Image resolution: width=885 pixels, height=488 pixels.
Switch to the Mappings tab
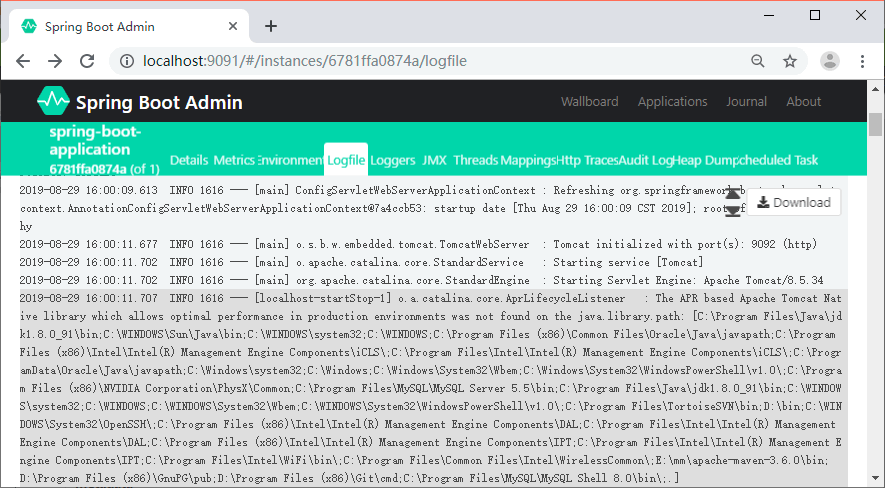[528, 160]
